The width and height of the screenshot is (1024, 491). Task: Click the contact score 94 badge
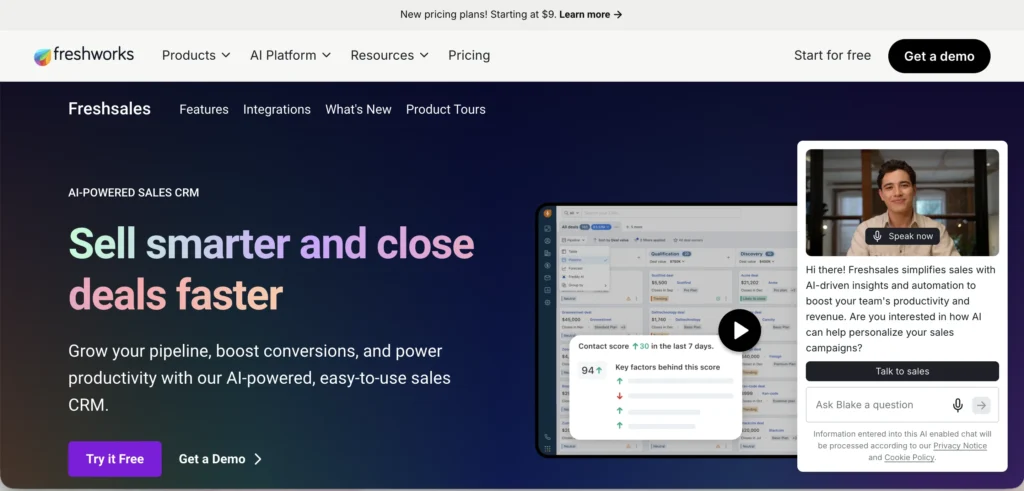pos(592,370)
